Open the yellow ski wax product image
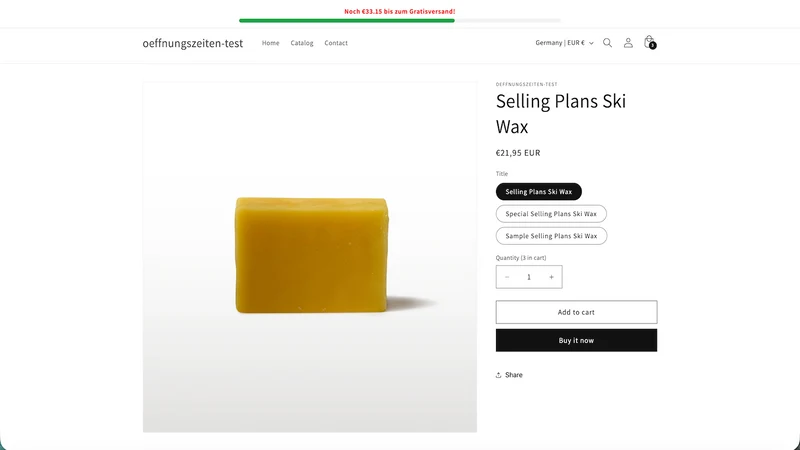The image size is (800, 450). click(x=310, y=257)
